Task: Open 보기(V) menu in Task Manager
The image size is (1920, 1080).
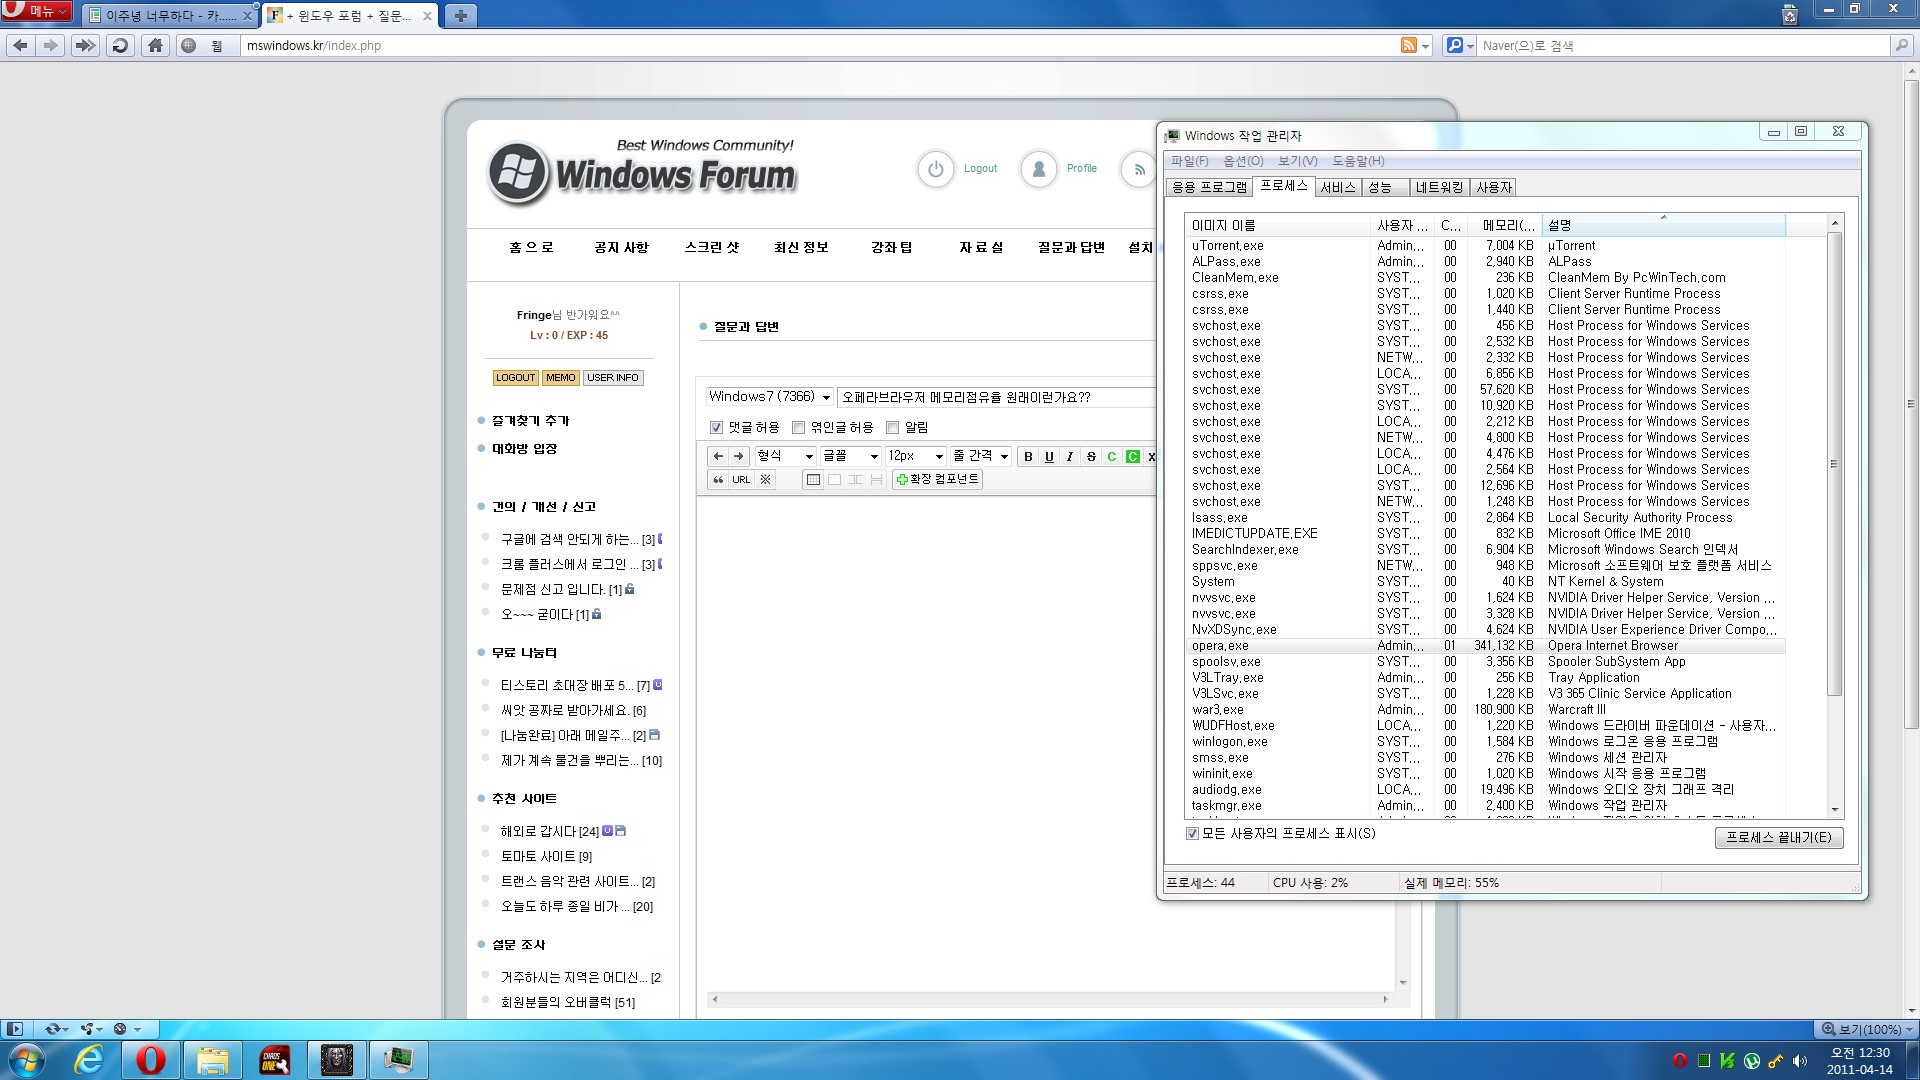Action: tap(1297, 161)
